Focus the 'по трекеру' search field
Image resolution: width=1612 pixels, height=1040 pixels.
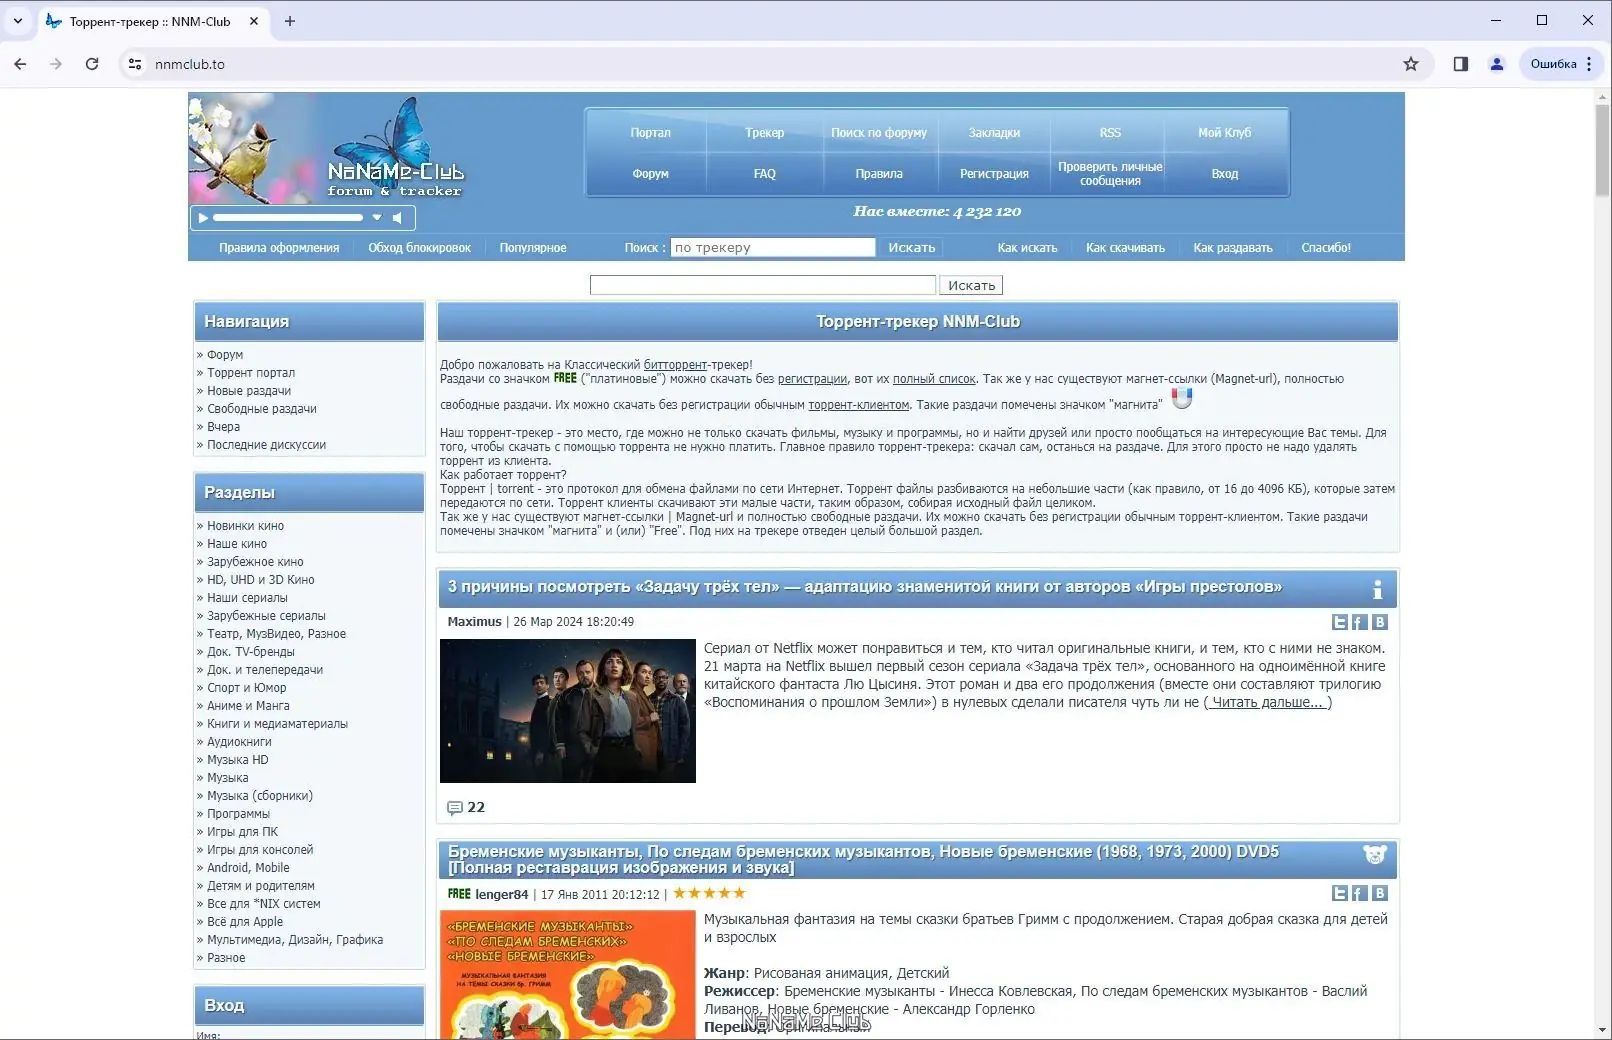pos(773,247)
